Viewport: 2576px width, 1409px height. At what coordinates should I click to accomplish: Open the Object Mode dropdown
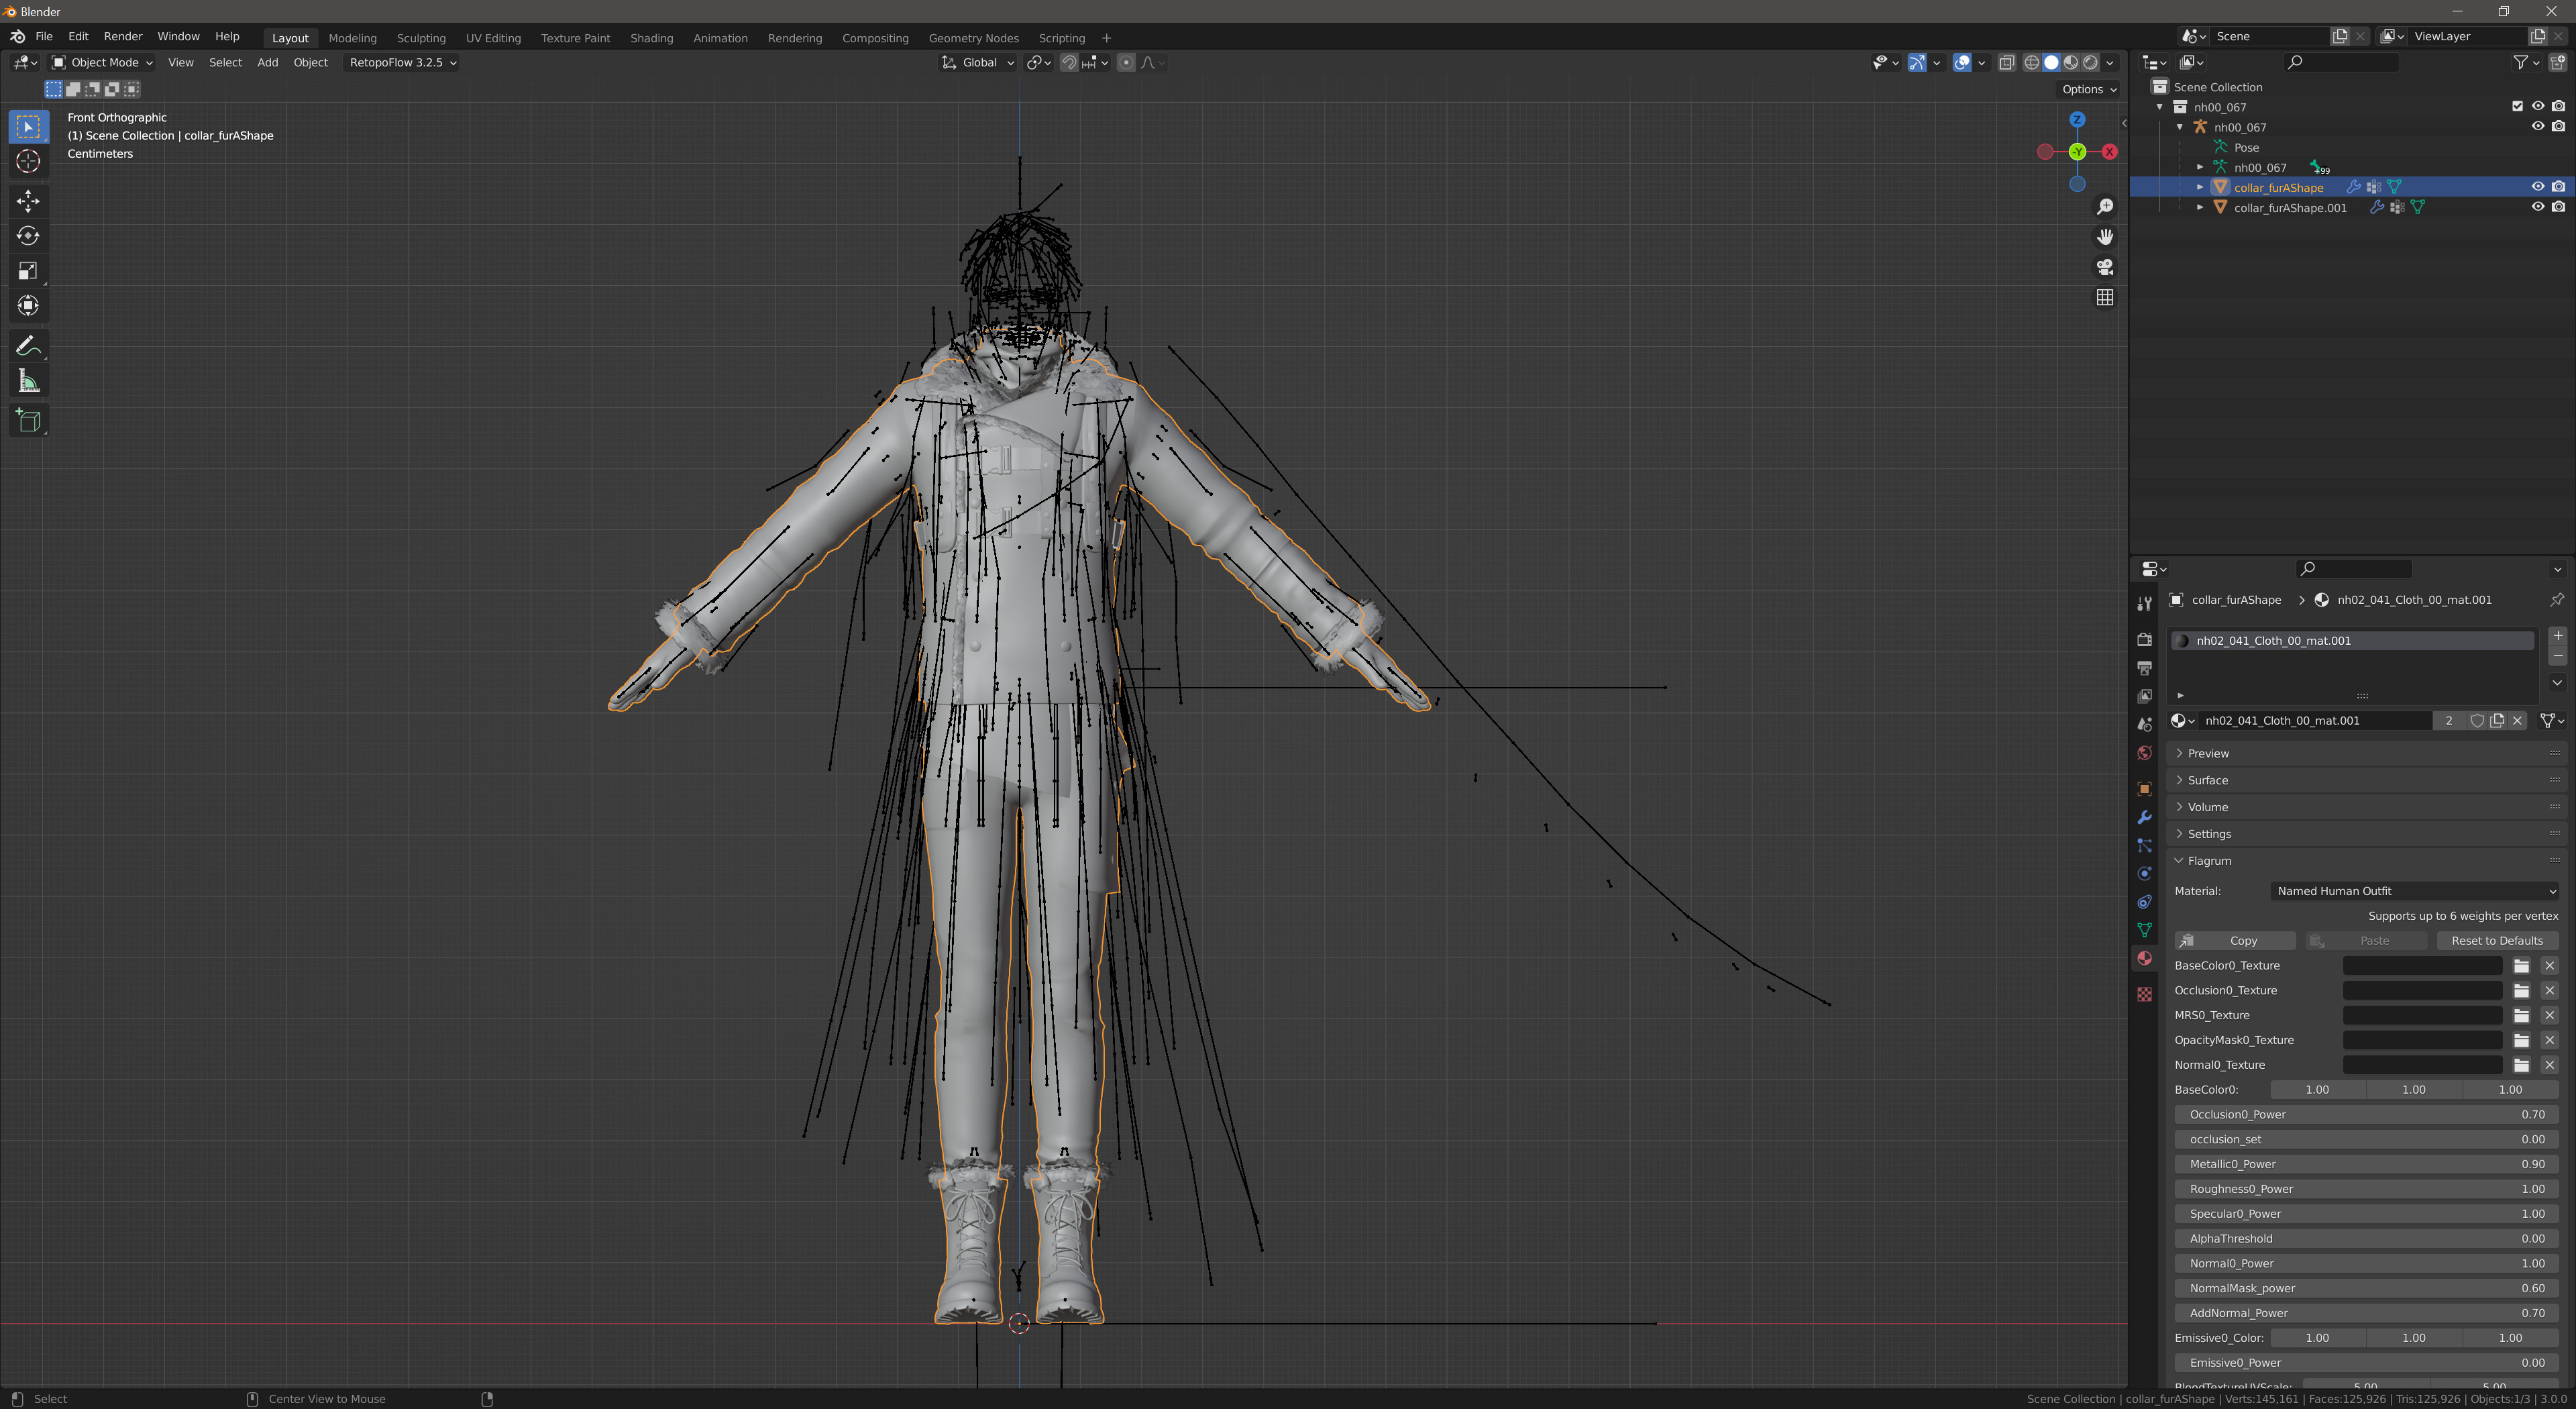[x=103, y=62]
